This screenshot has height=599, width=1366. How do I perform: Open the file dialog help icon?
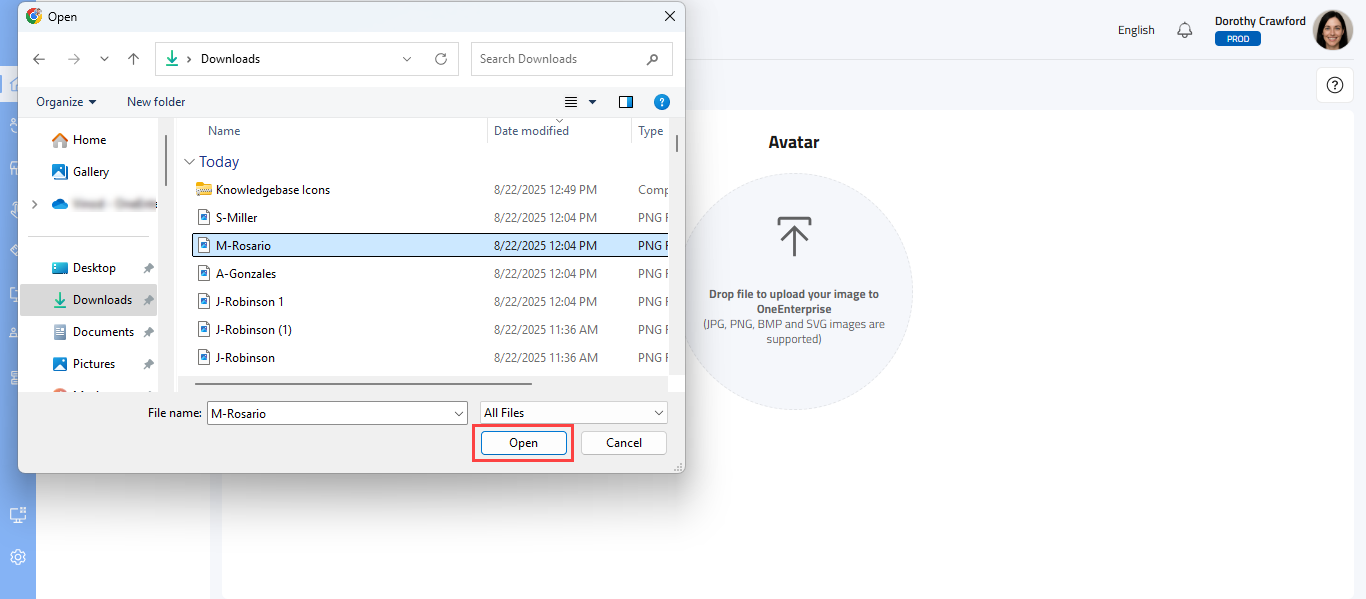(661, 102)
